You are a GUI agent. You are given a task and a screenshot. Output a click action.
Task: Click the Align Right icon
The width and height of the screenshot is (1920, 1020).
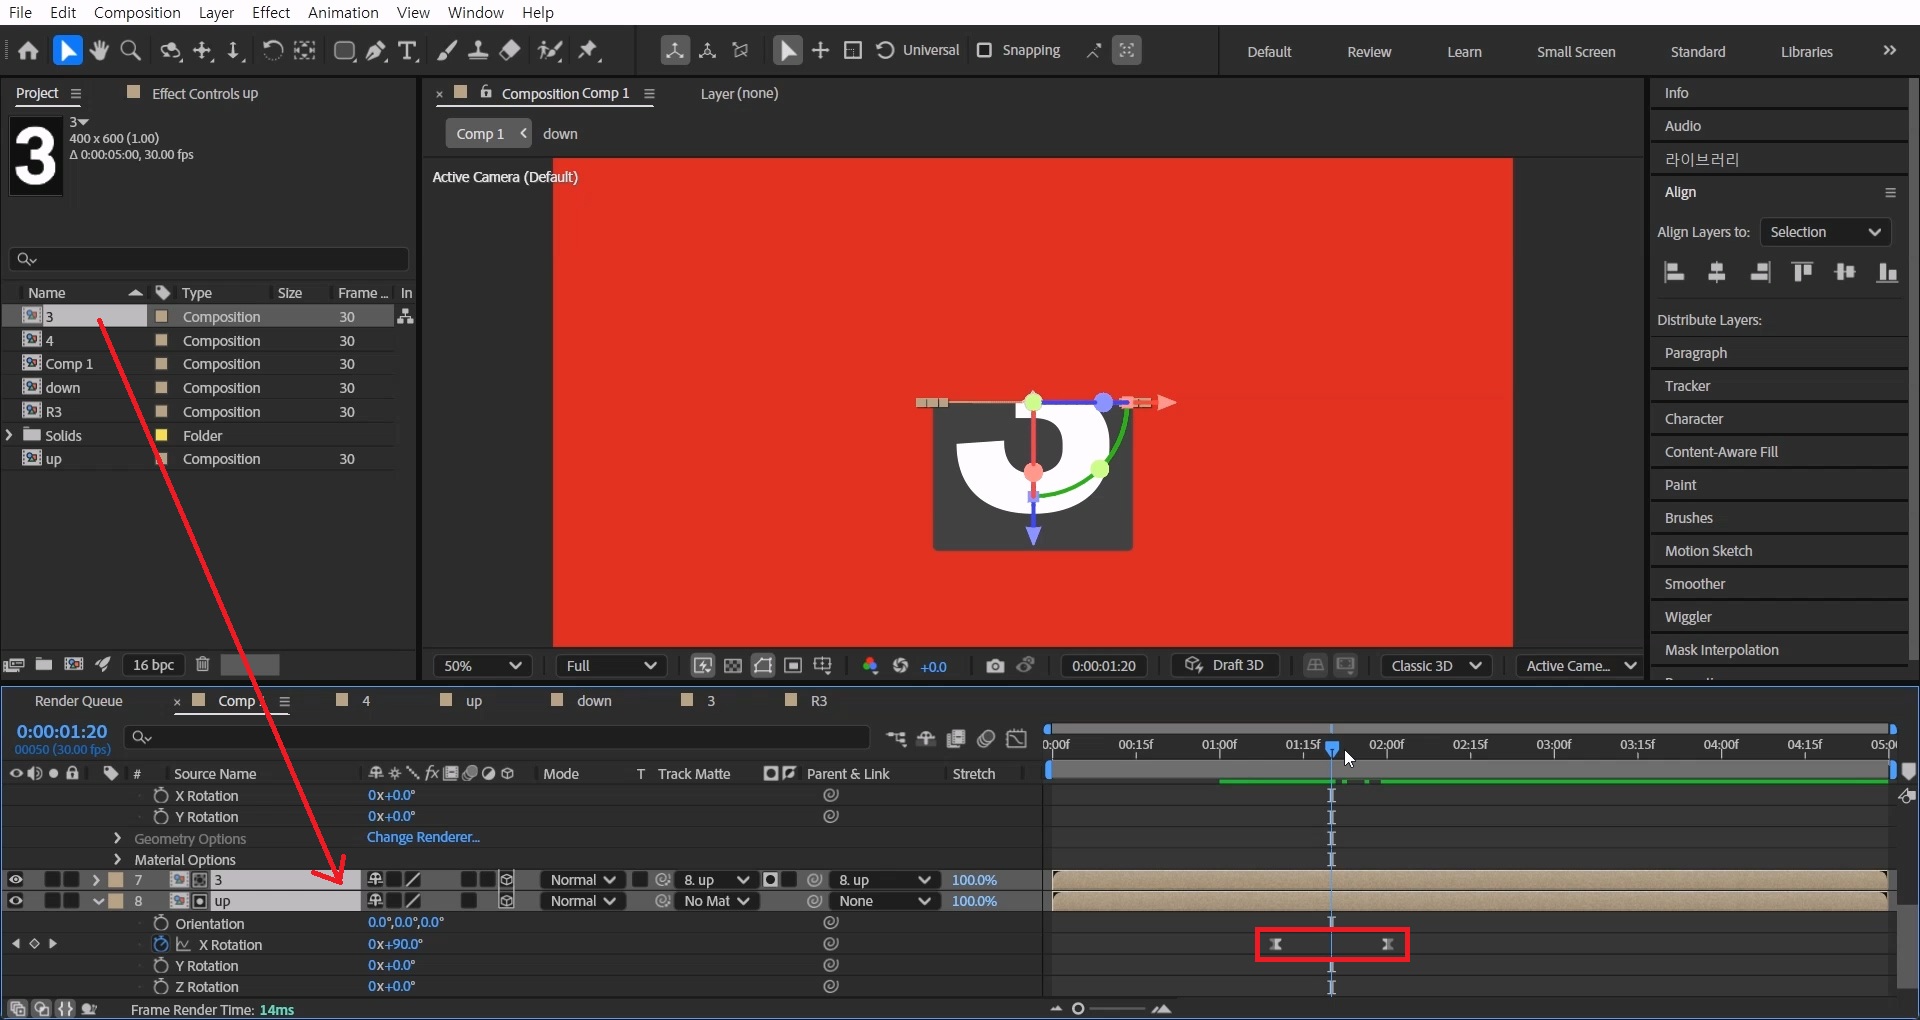coord(1760,272)
